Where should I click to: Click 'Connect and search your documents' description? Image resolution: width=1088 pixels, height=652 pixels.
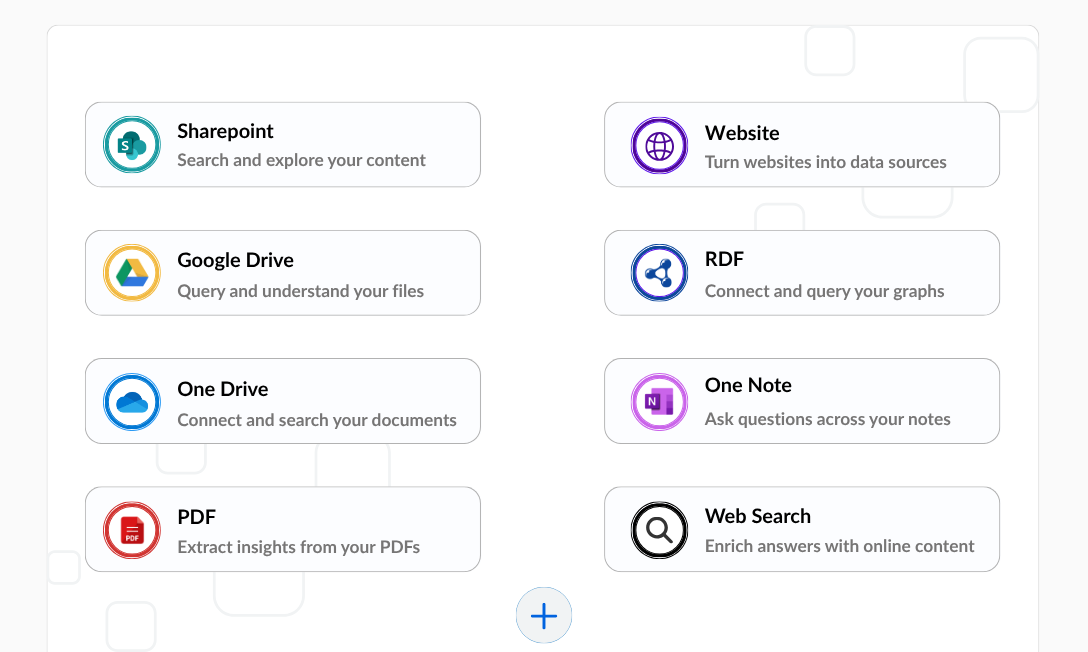pyautogui.click(x=317, y=420)
